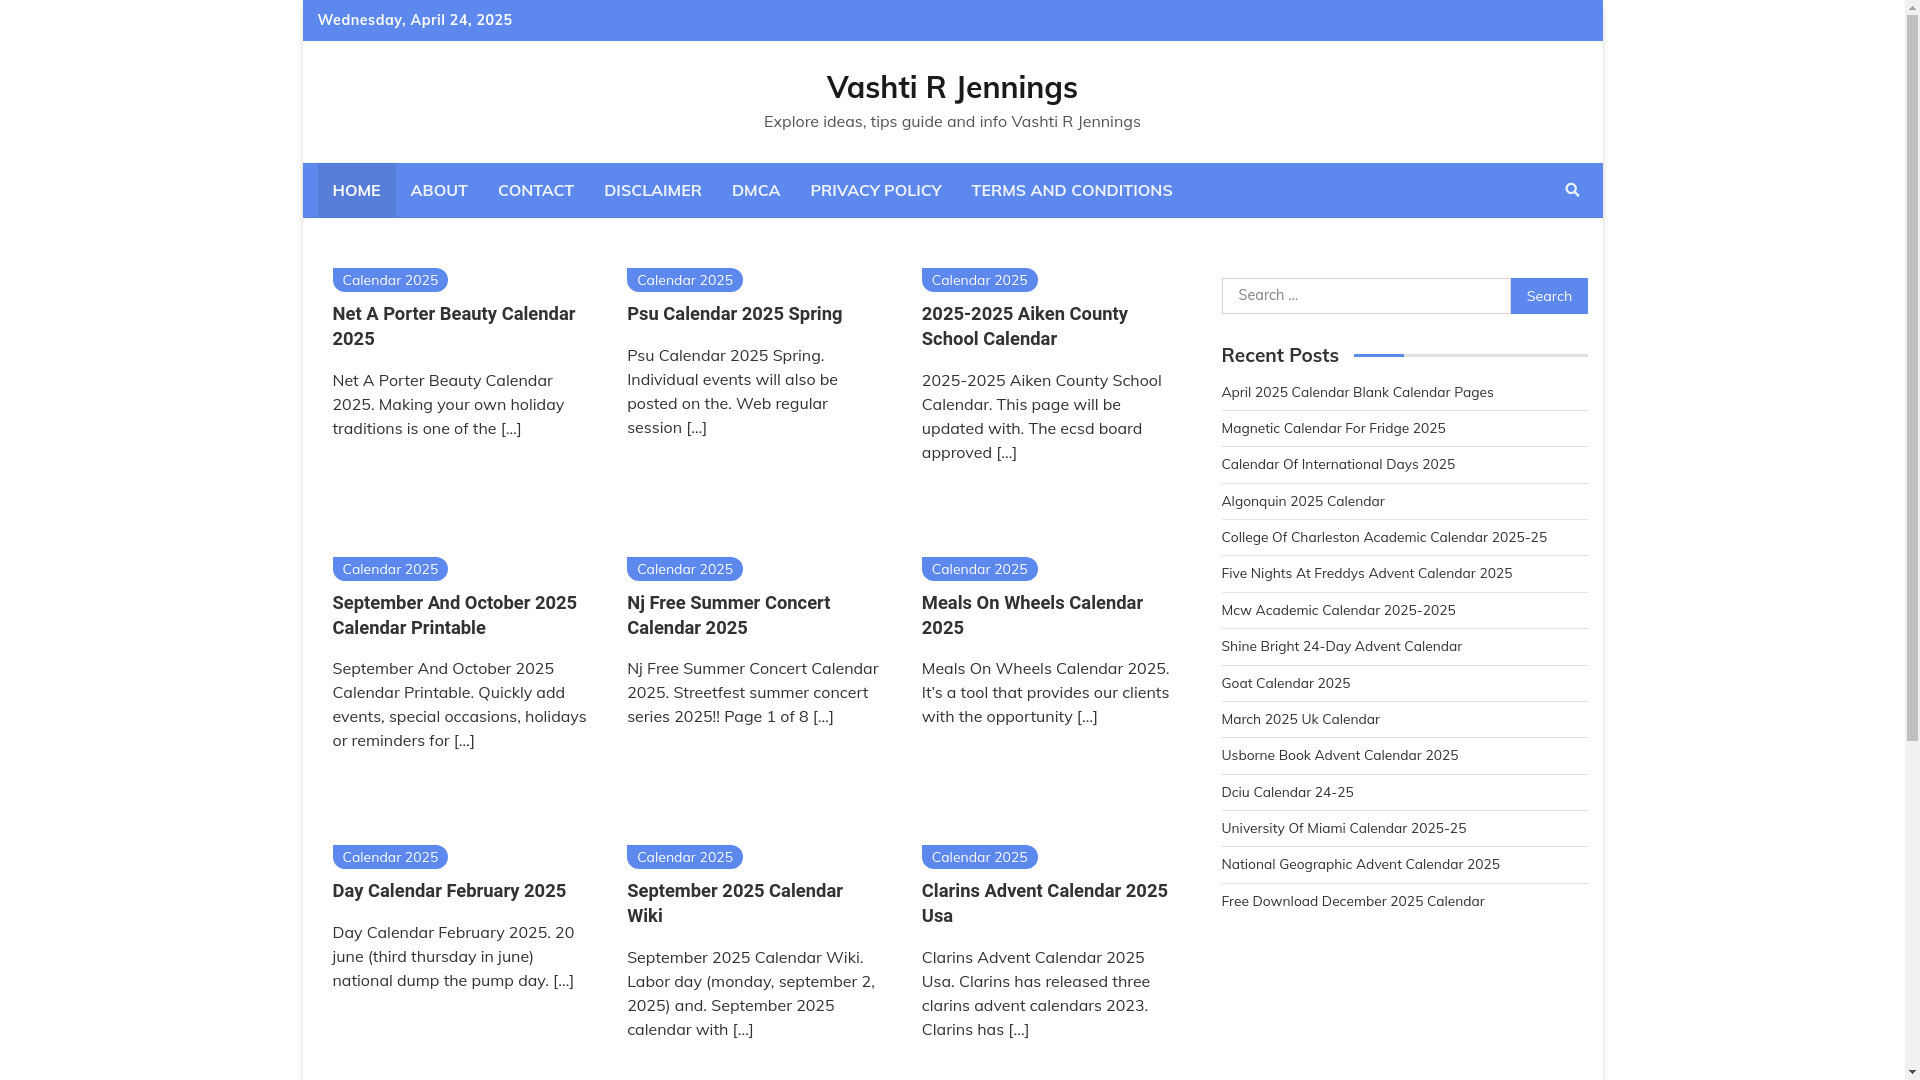The width and height of the screenshot is (1920, 1080).
Task: Click read-more ellipsis in Net A Porter excerpt
Action: (x=511, y=428)
